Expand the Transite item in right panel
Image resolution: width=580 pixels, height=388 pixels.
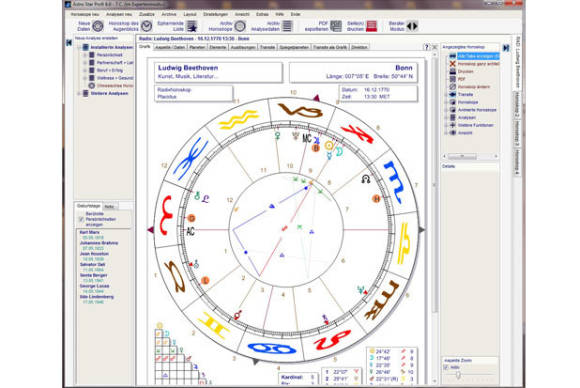[x=446, y=95]
